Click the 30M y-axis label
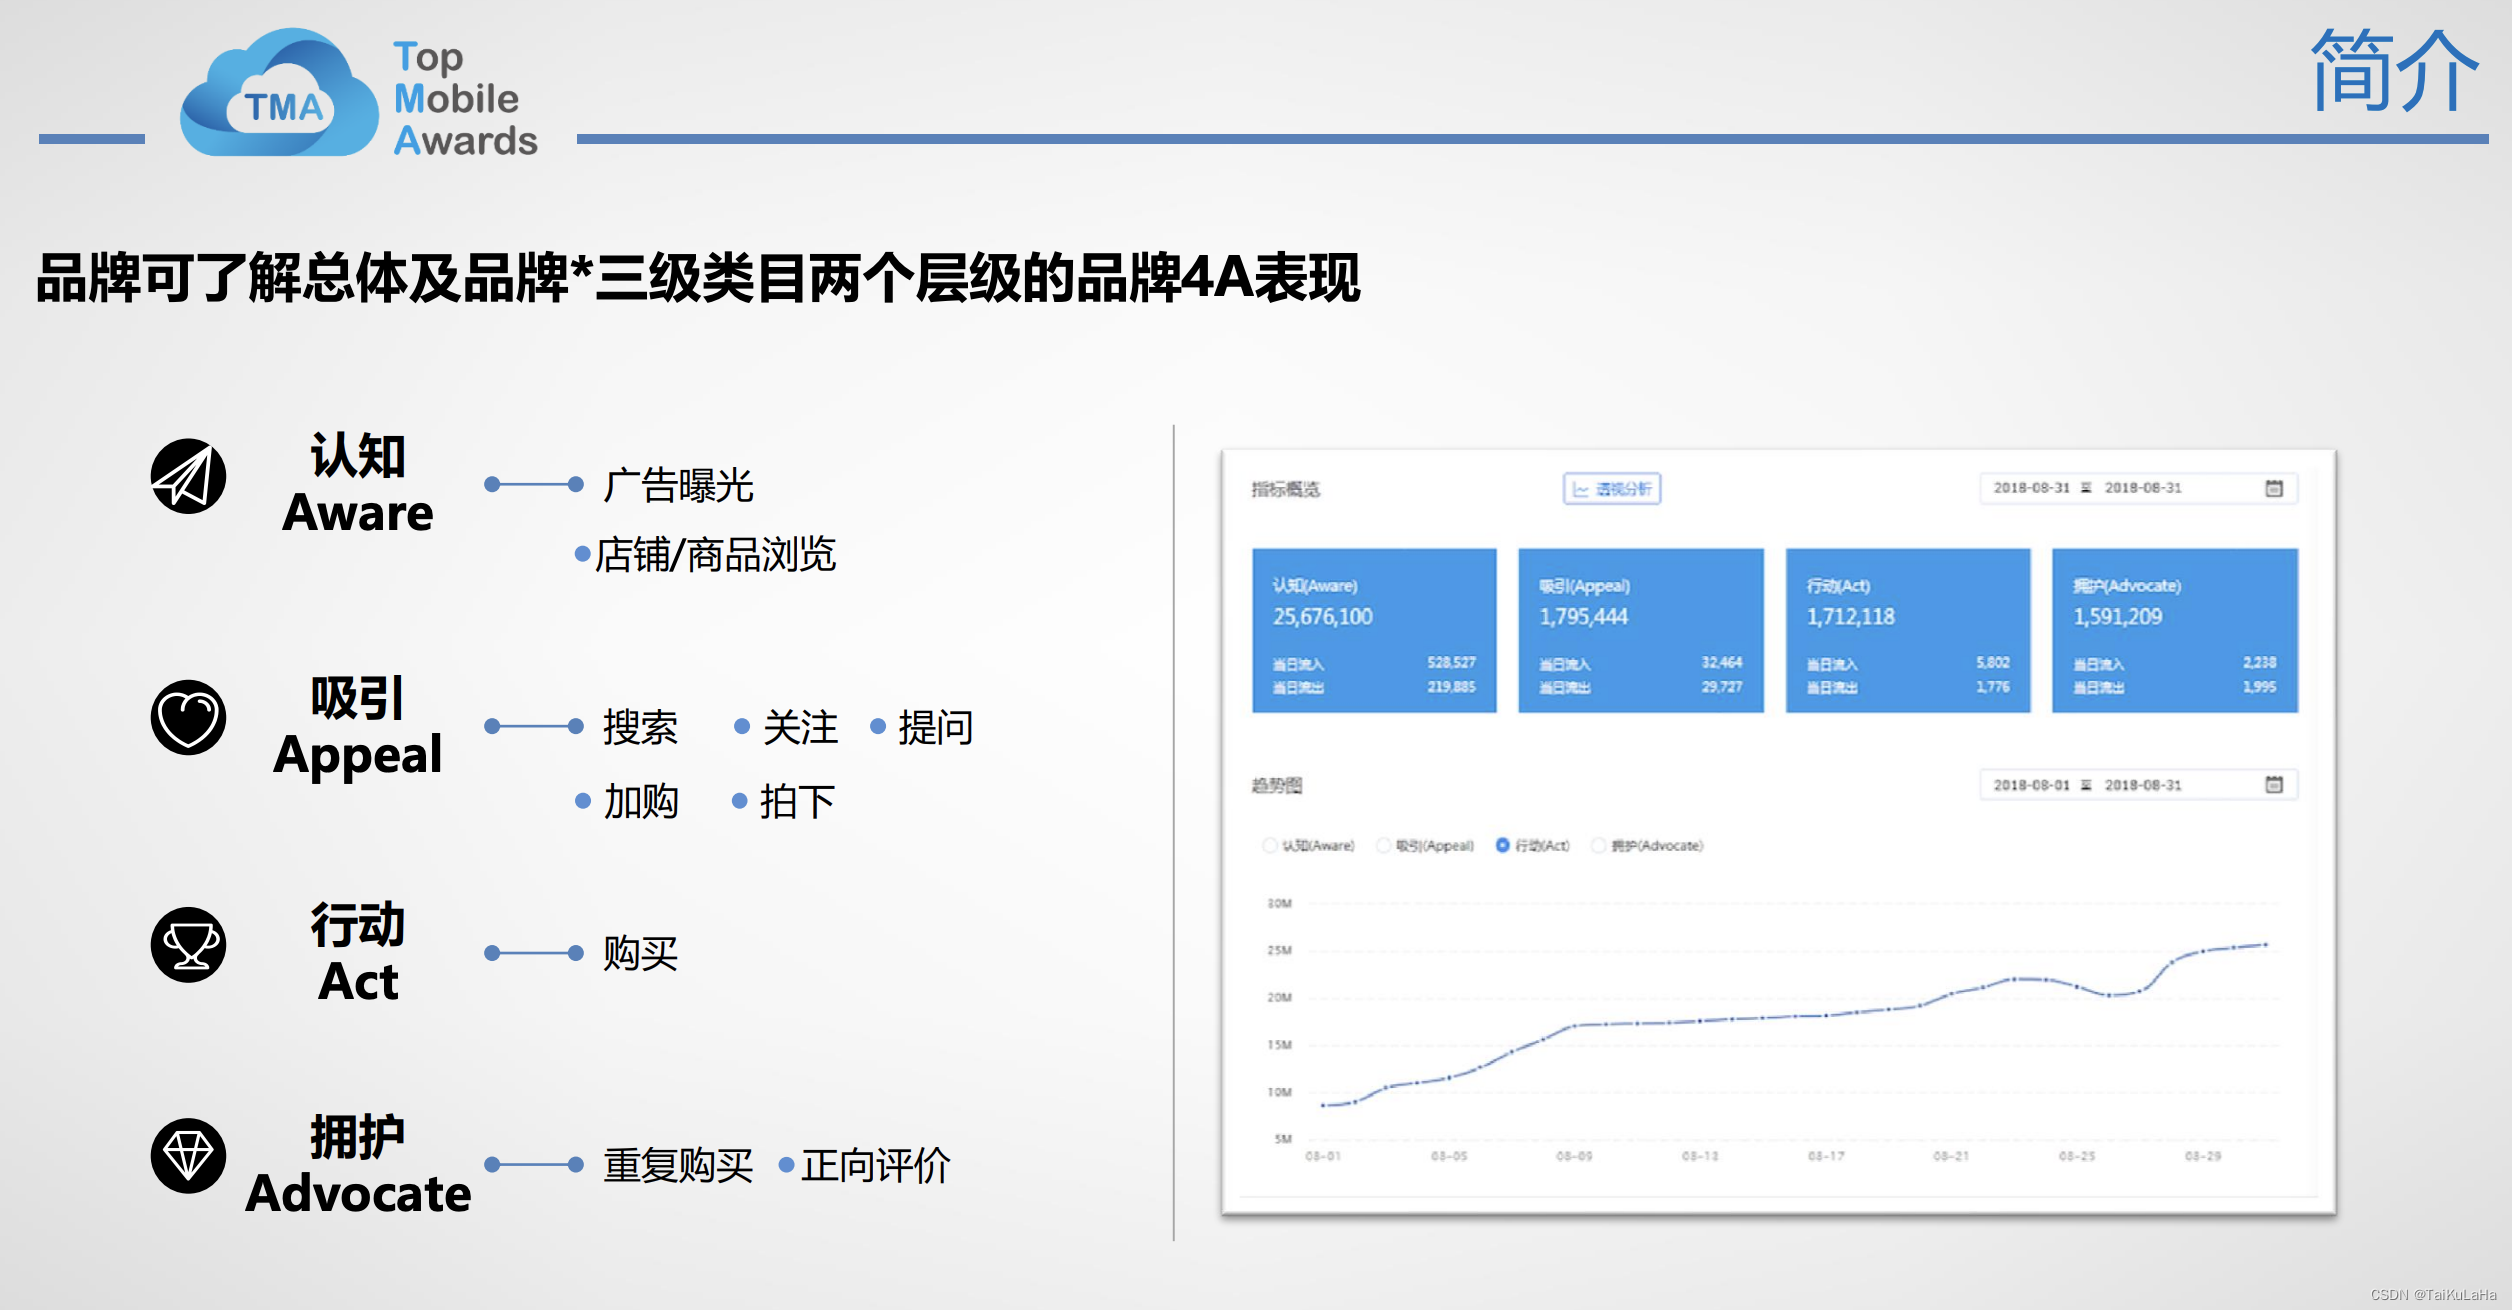2512x1310 pixels. click(x=1280, y=903)
